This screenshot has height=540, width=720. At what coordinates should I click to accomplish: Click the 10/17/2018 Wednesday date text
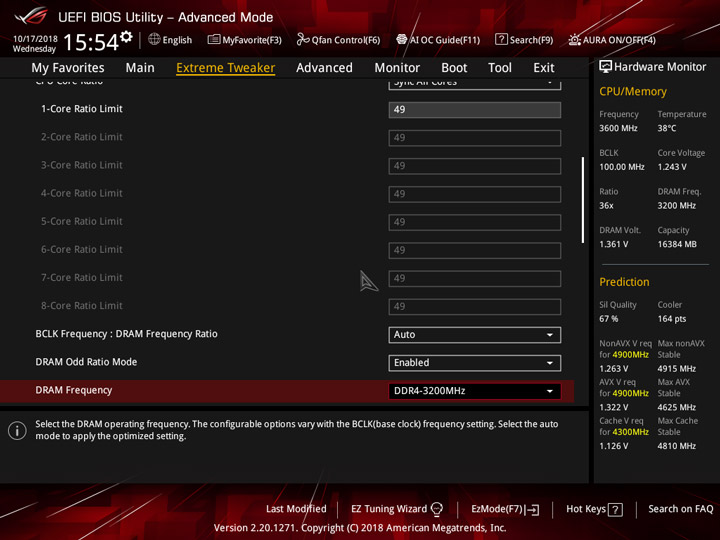click(35, 44)
